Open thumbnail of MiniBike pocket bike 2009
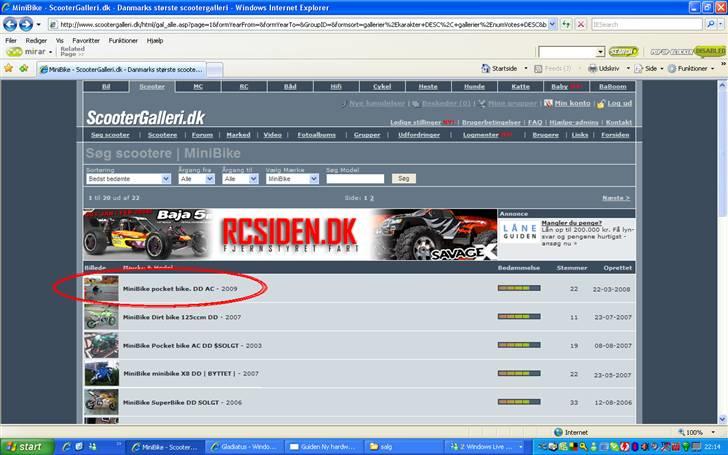 [x=101, y=288]
